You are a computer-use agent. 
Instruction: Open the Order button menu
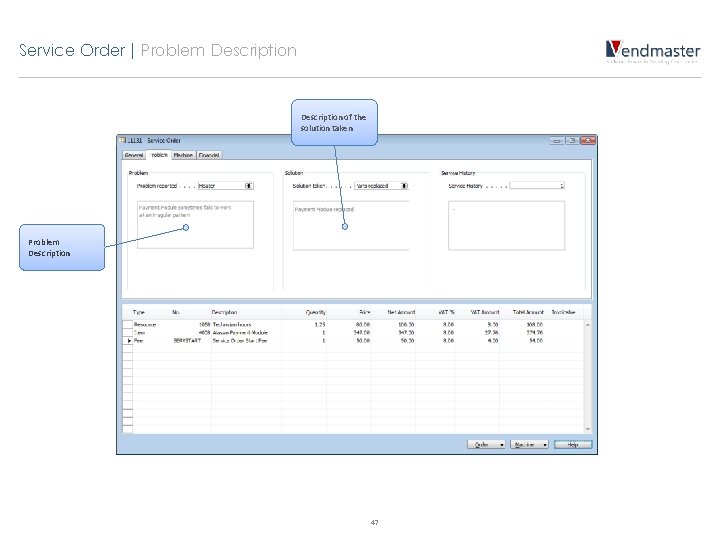[x=486, y=444]
